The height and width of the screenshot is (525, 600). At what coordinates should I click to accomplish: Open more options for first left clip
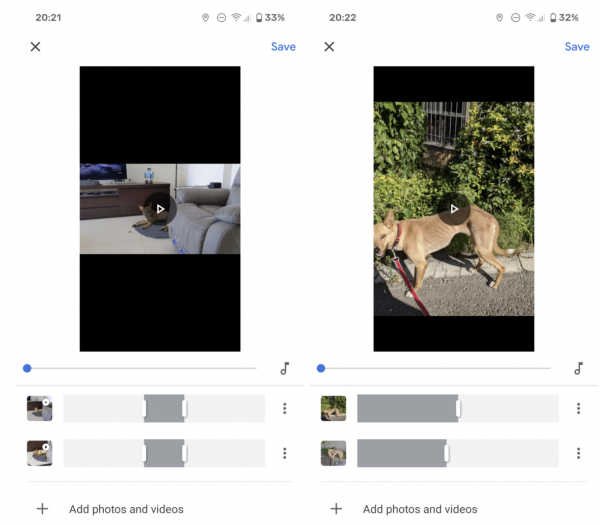(x=284, y=408)
